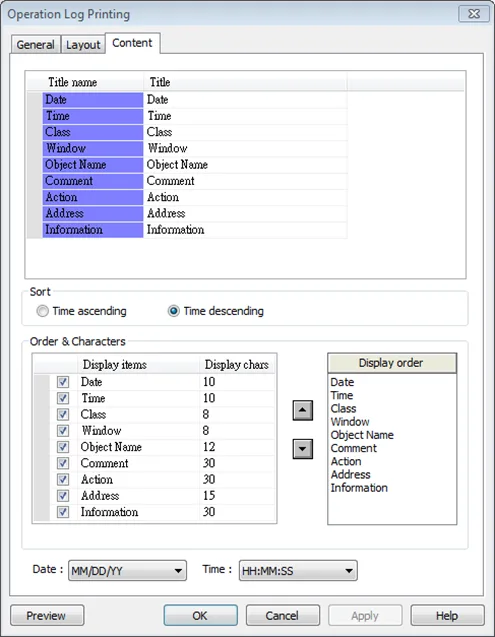Click Display chars value 12 for Object Name
The height and width of the screenshot is (637, 495).
point(237,447)
